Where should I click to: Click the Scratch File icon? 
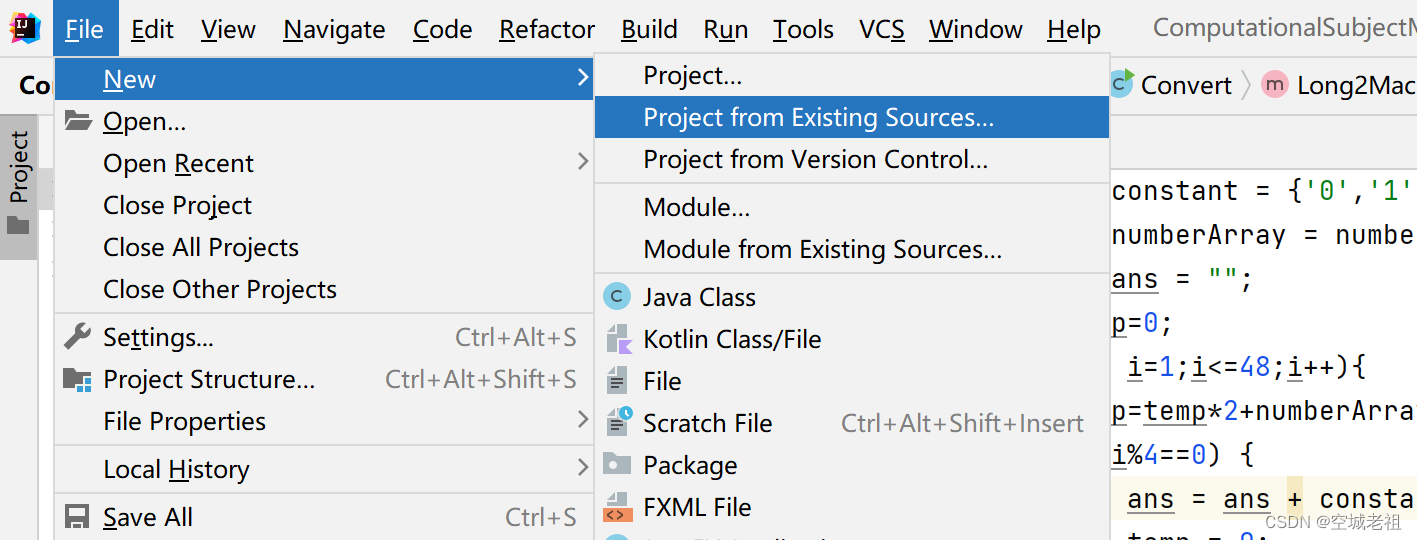619,423
